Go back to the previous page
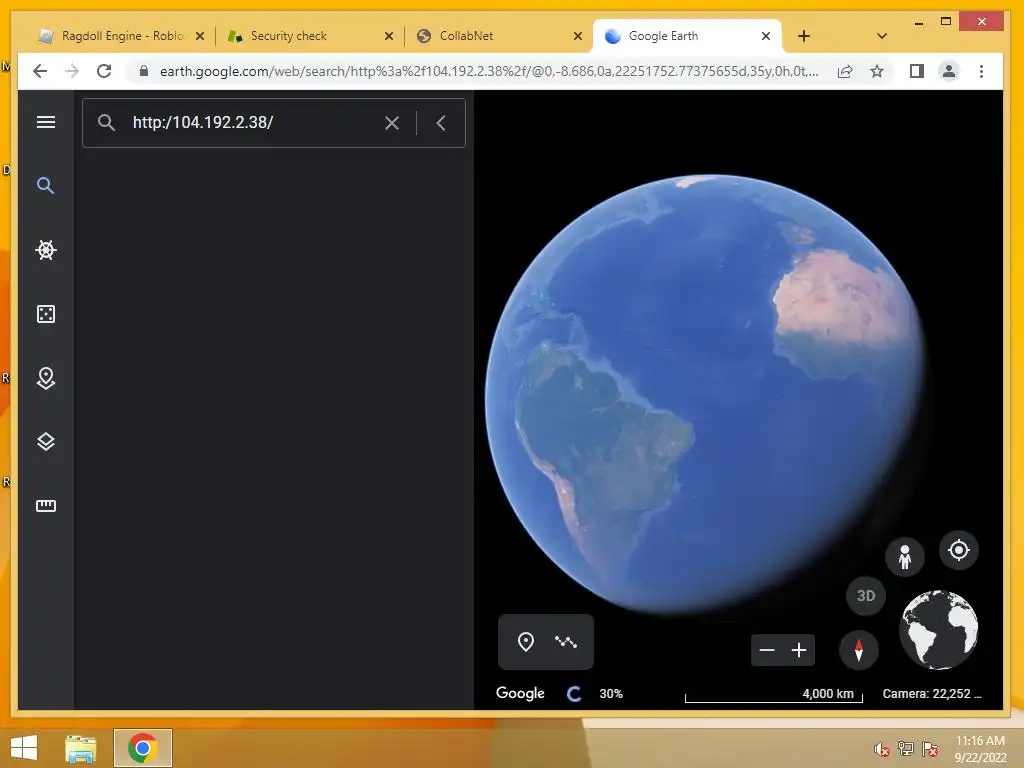 tap(40, 71)
